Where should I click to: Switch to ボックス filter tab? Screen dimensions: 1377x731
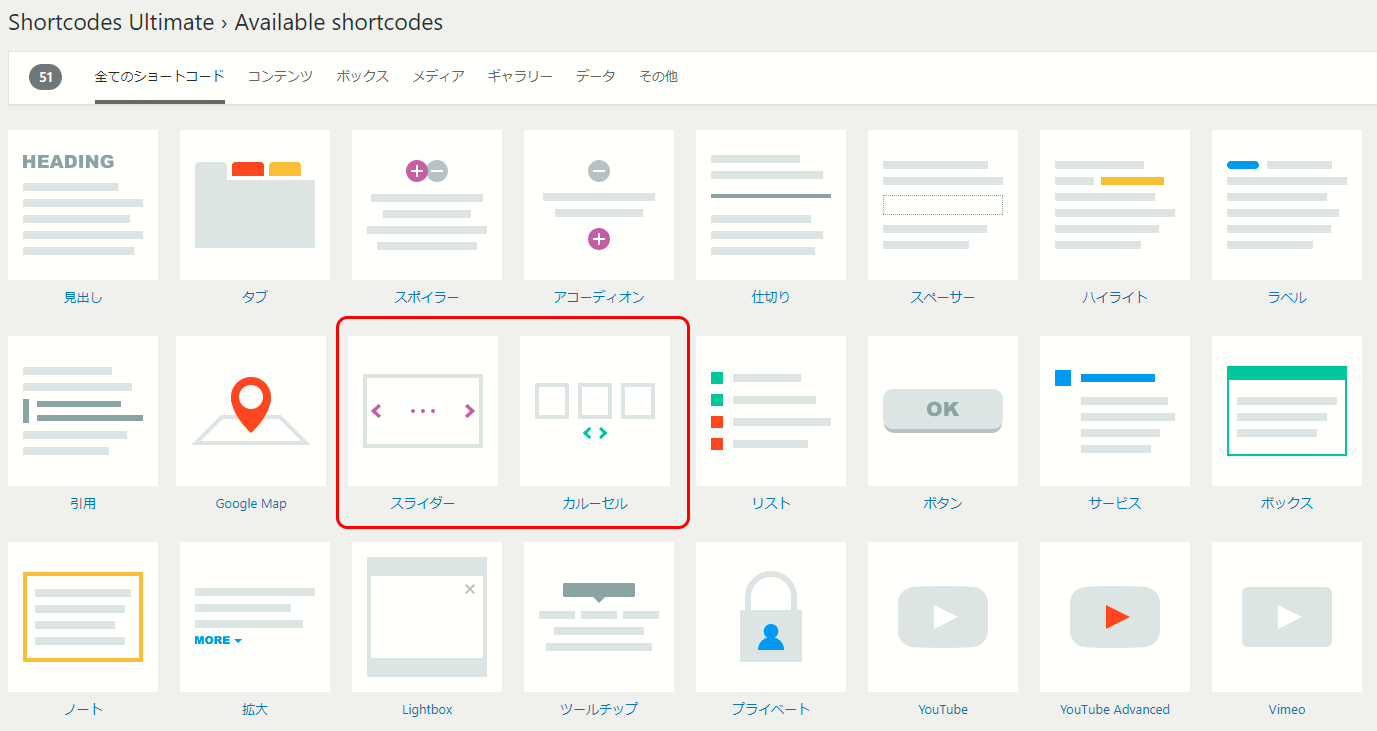(x=363, y=76)
